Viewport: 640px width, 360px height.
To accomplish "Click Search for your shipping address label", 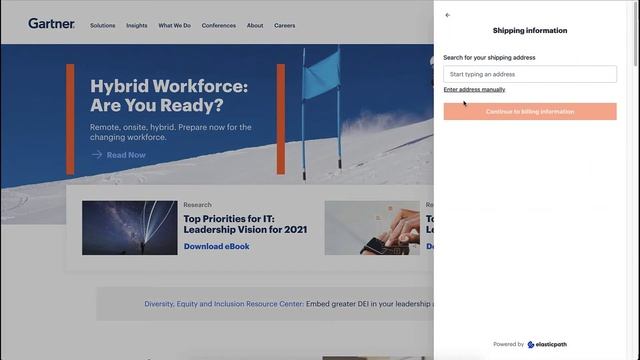I will pos(489,58).
